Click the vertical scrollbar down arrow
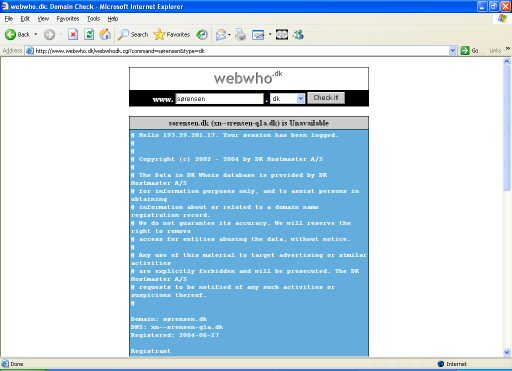Viewport: 512px width, 371px height. pyautogui.click(x=507, y=352)
